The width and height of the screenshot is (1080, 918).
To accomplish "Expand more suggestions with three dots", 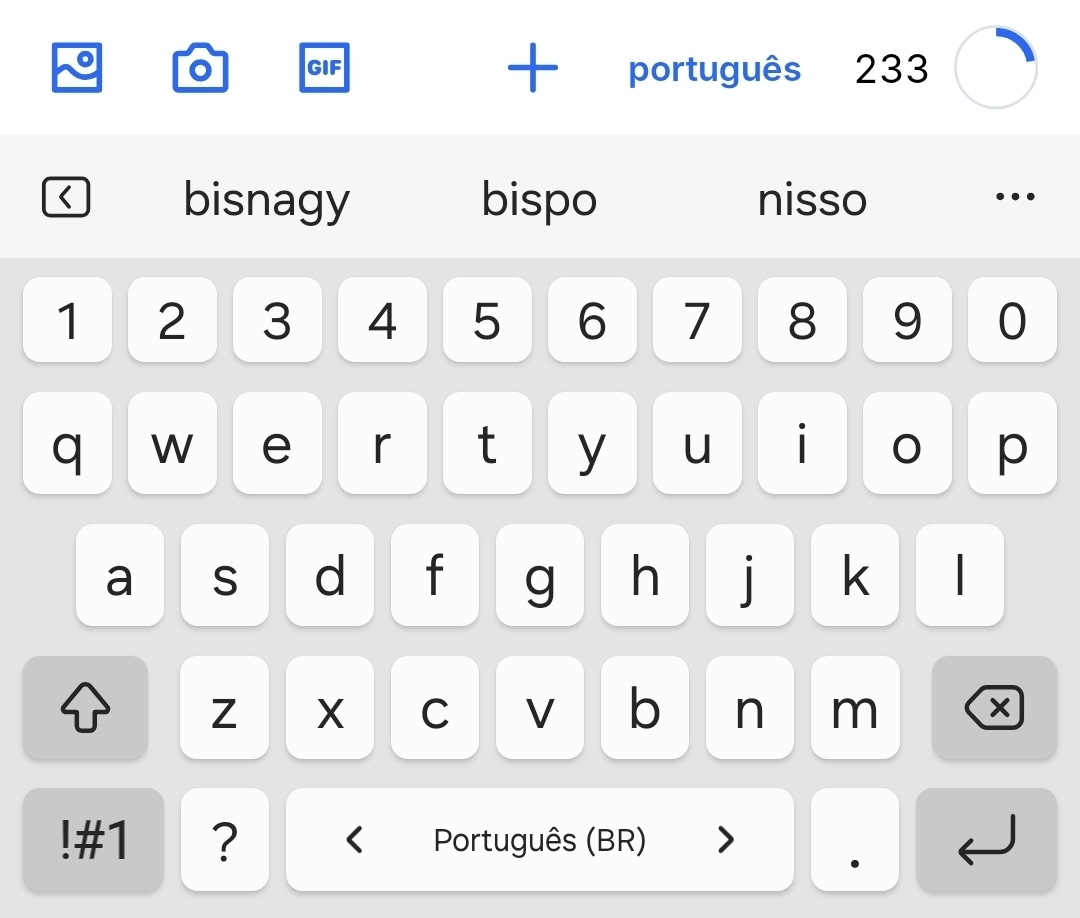I will tap(1015, 197).
